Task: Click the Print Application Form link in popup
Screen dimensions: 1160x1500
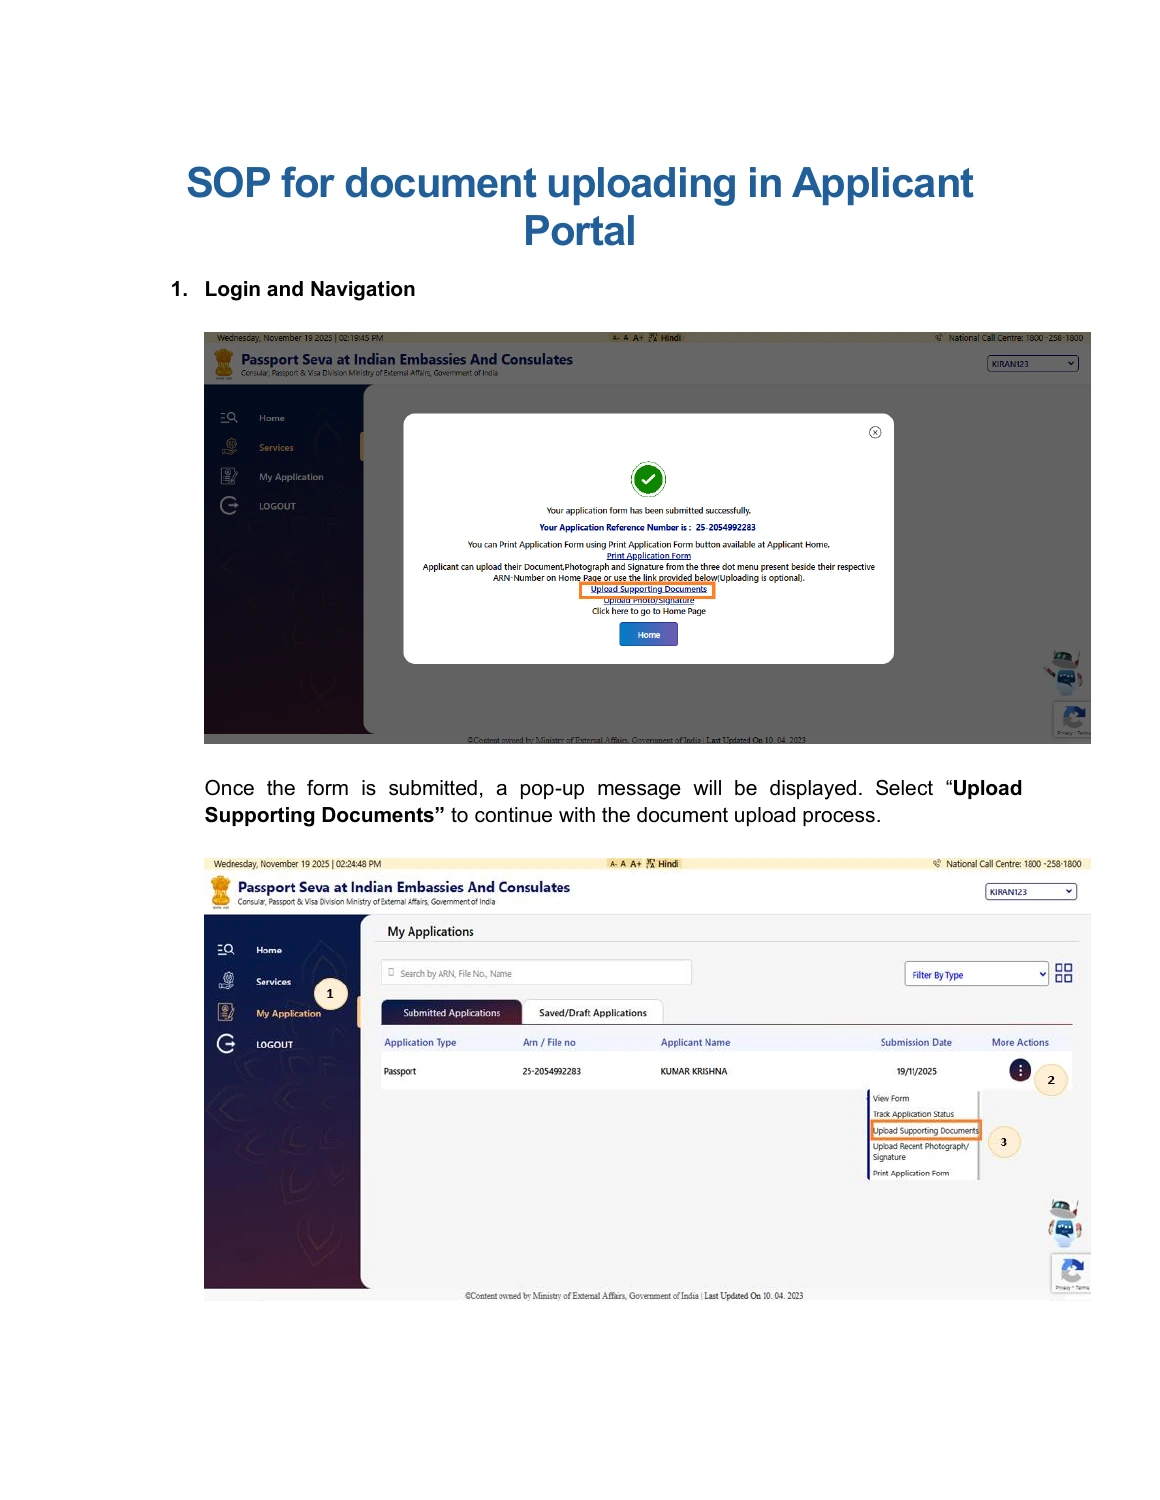Action: [649, 556]
